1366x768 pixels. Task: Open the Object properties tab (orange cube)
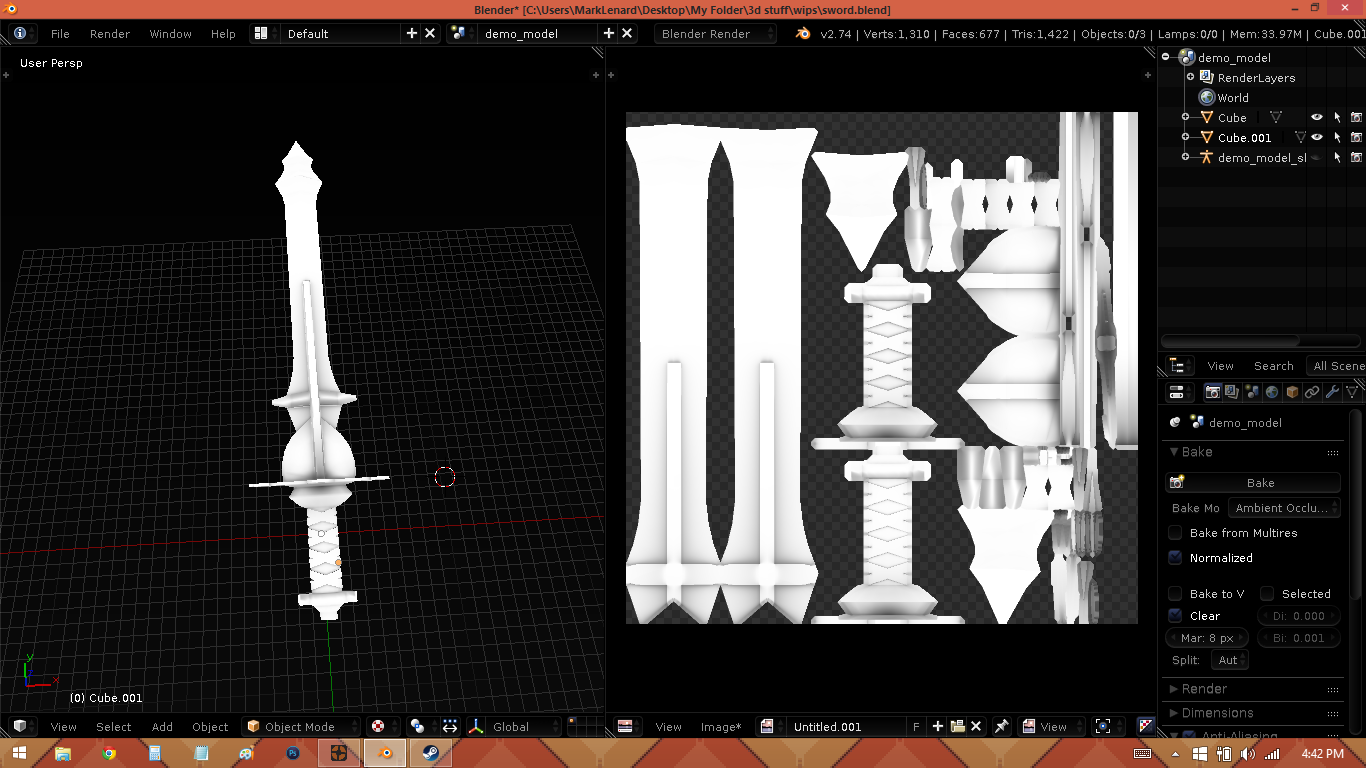(x=1292, y=392)
